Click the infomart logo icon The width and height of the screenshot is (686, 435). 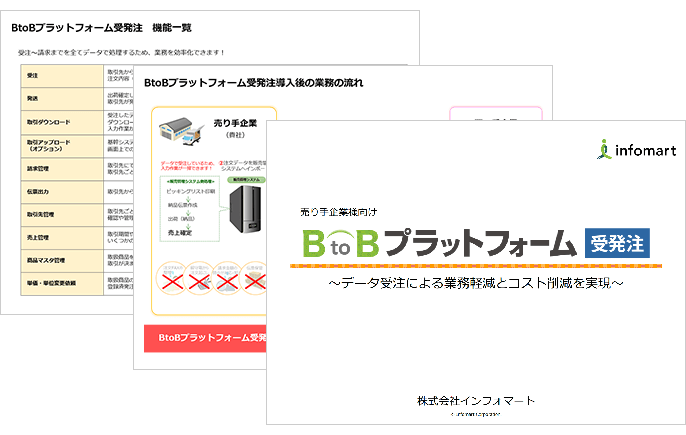pos(604,149)
